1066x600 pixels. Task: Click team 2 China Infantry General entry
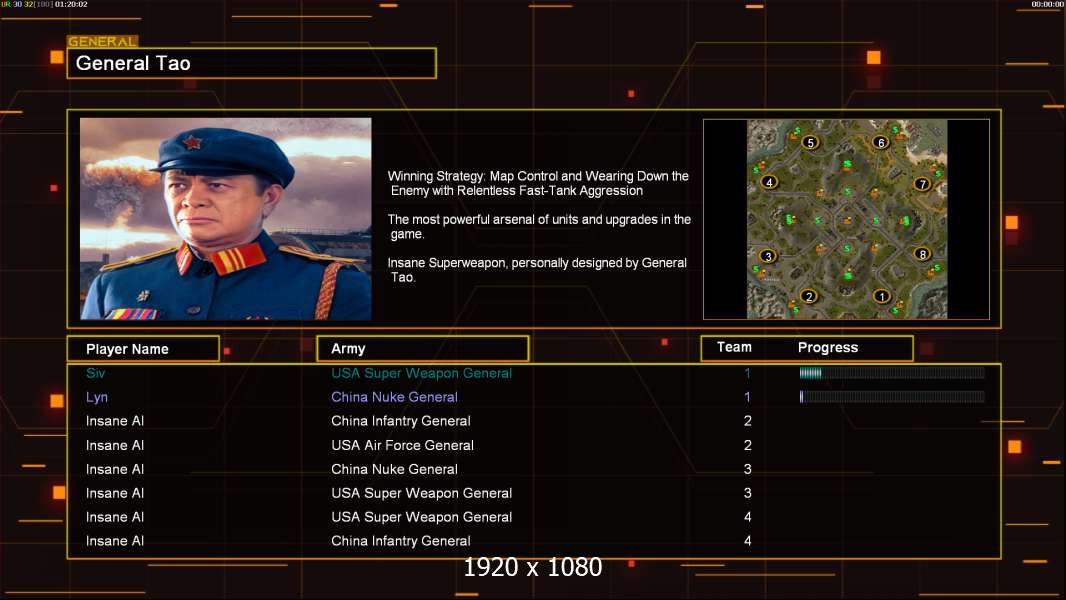tap(401, 421)
